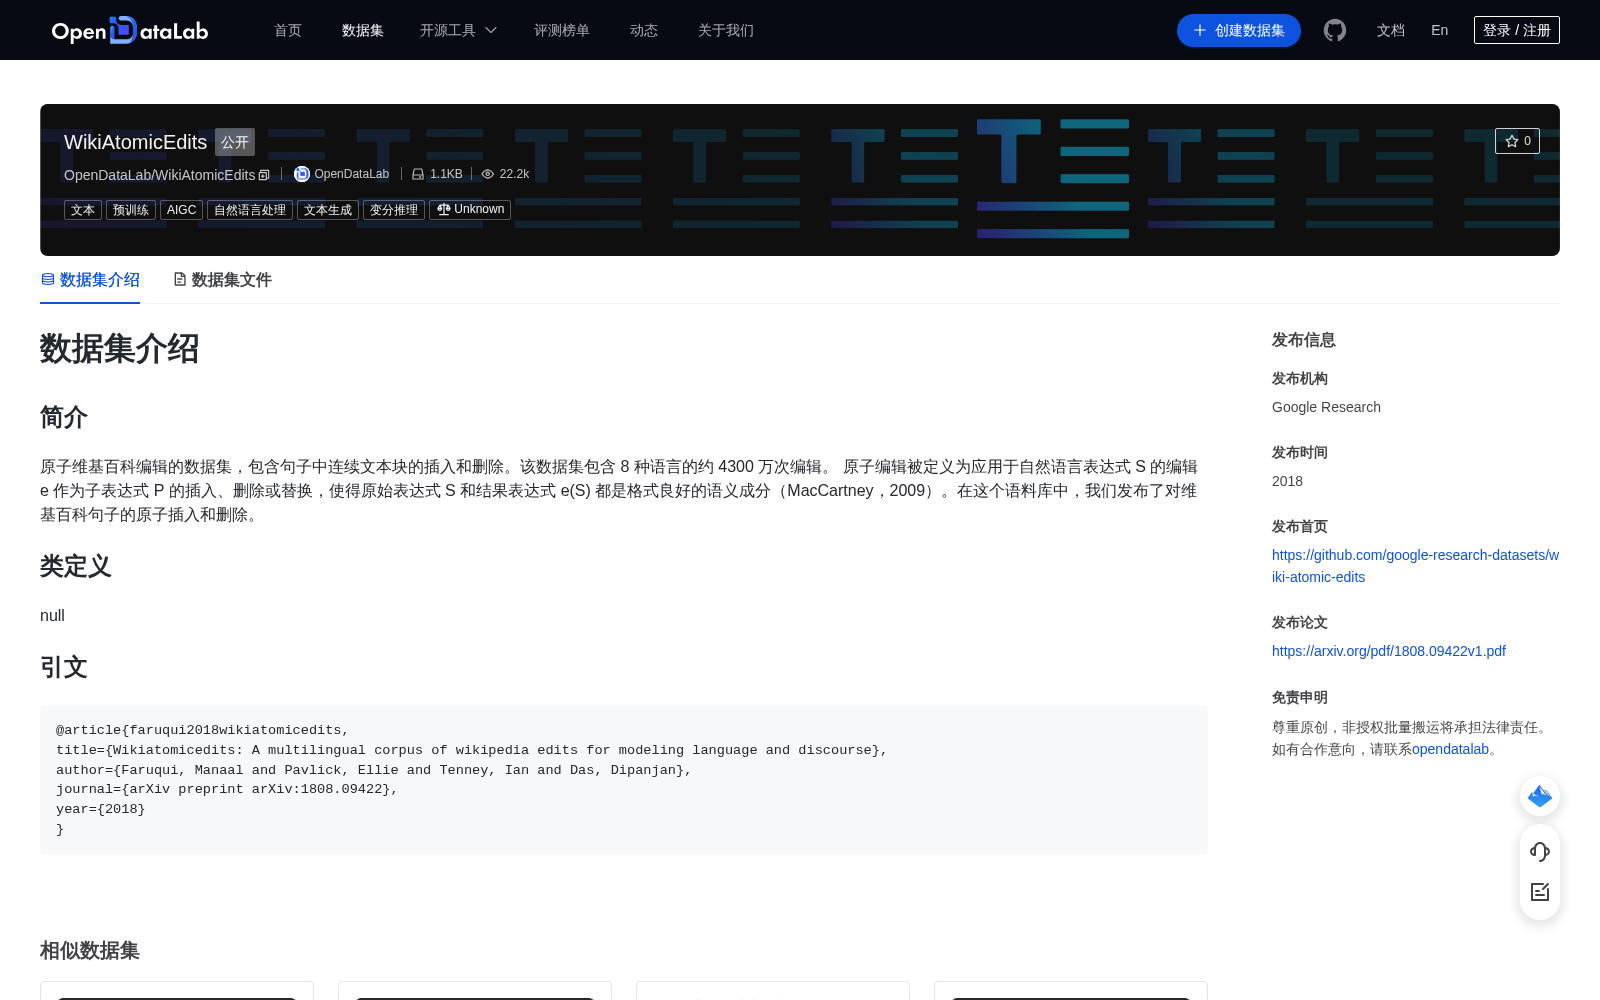The width and height of the screenshot is (1600, 1000).
Task: Click the opendatalab contact link
Action: (1450, 749)
